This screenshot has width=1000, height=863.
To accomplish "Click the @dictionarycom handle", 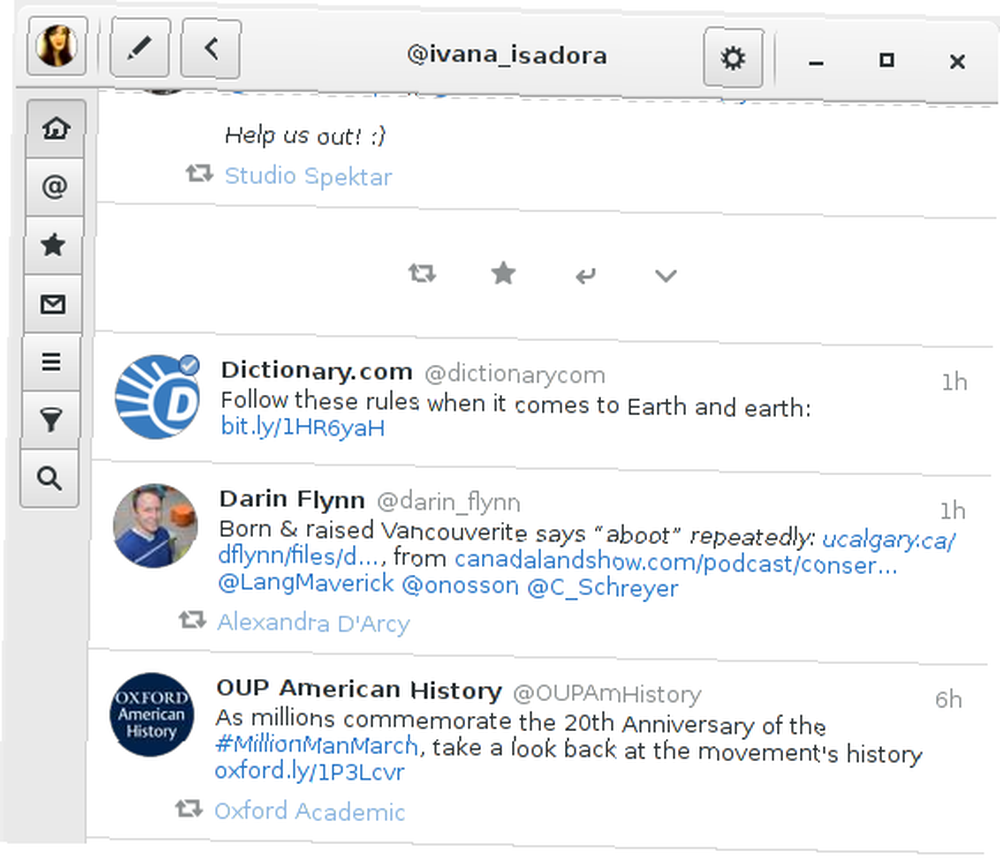I will click(x=515, y=374).
